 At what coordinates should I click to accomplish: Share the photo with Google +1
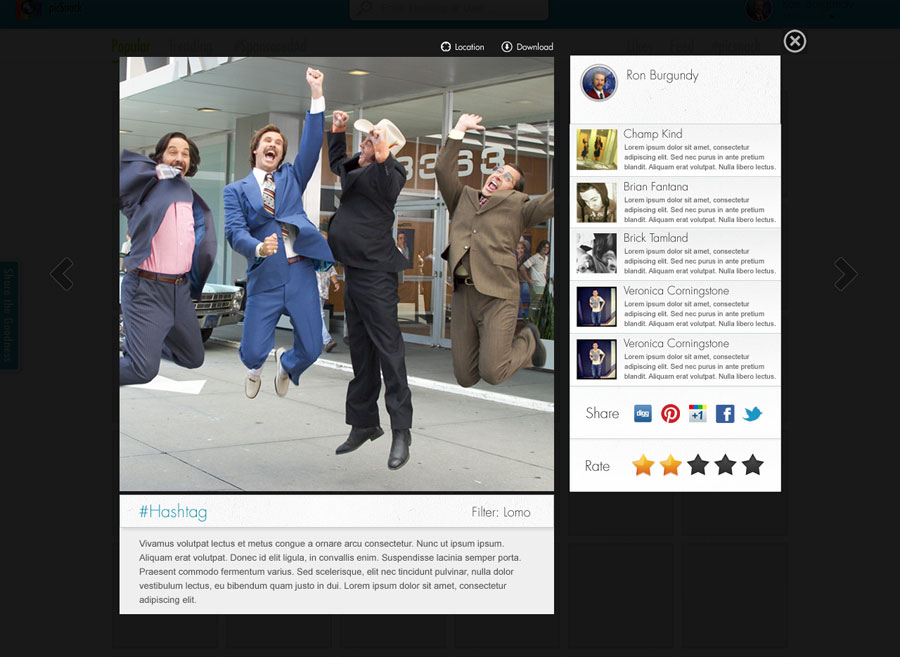(697, 413)
